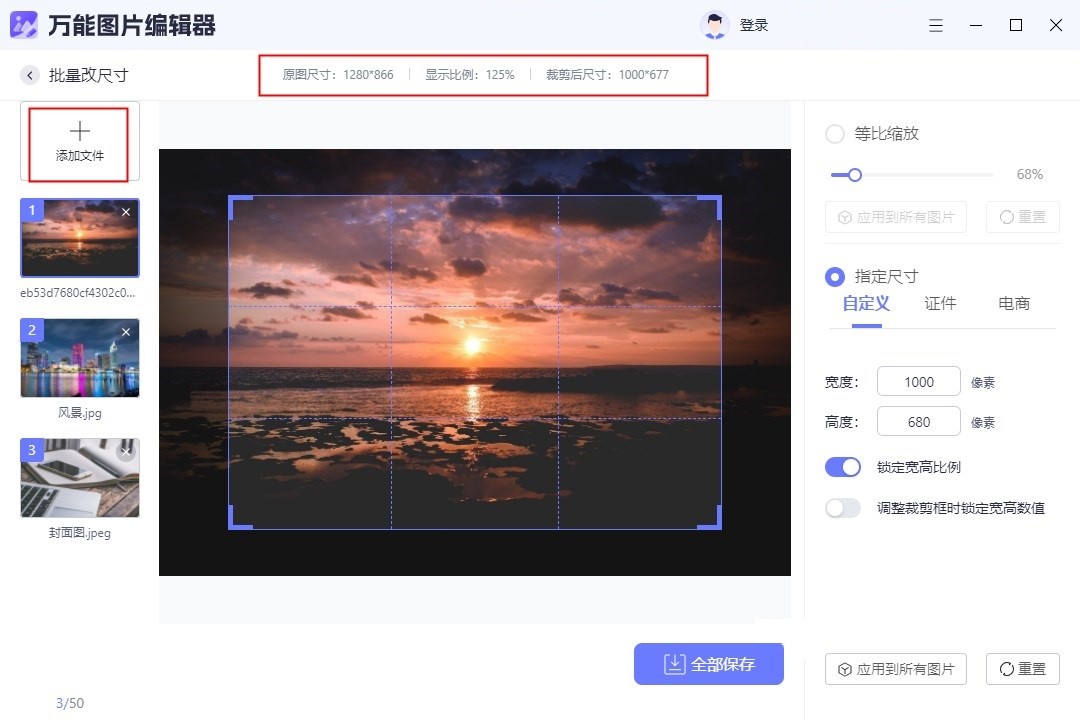This screenshot has height=720, width=1080.
Task: Click the 登录 link in title bar
Action: pos(754,25)
